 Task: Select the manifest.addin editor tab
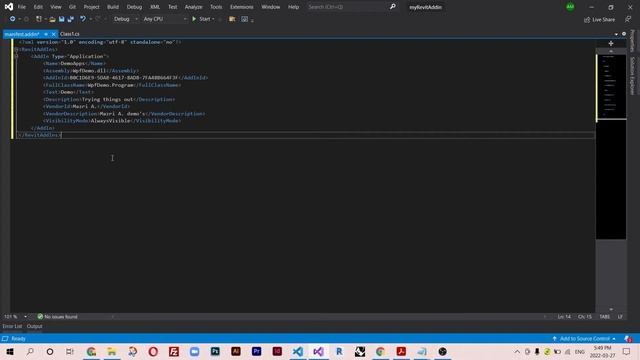(22, 34)
